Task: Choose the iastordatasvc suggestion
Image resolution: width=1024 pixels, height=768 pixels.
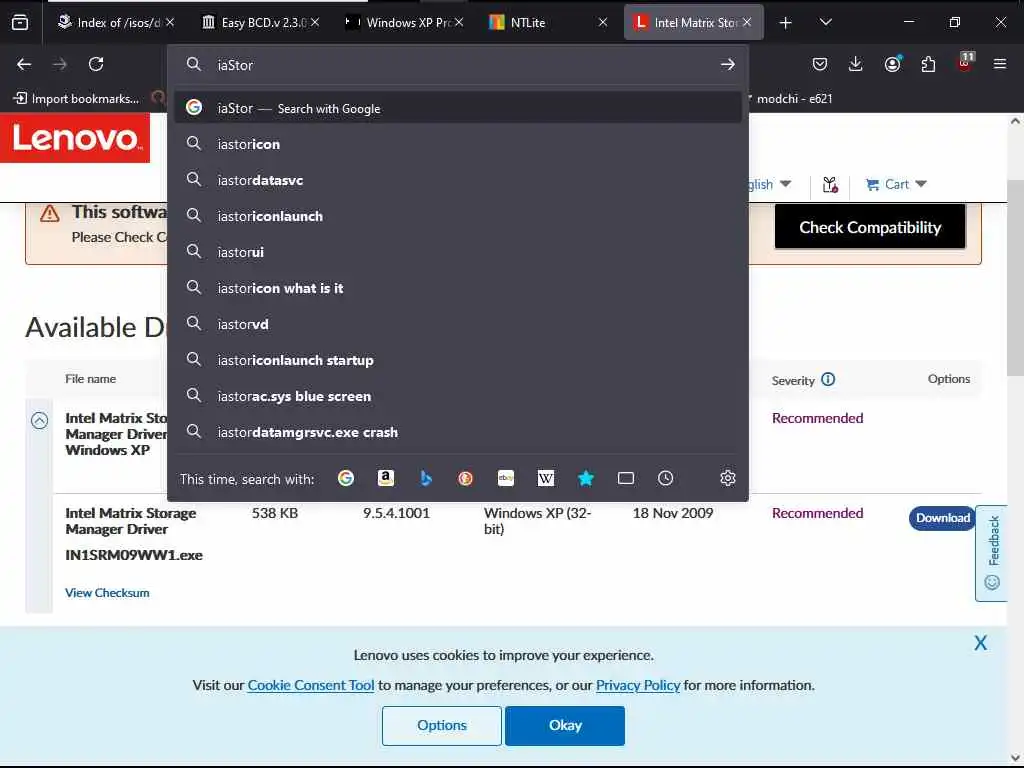Action: tap(458, 180)
